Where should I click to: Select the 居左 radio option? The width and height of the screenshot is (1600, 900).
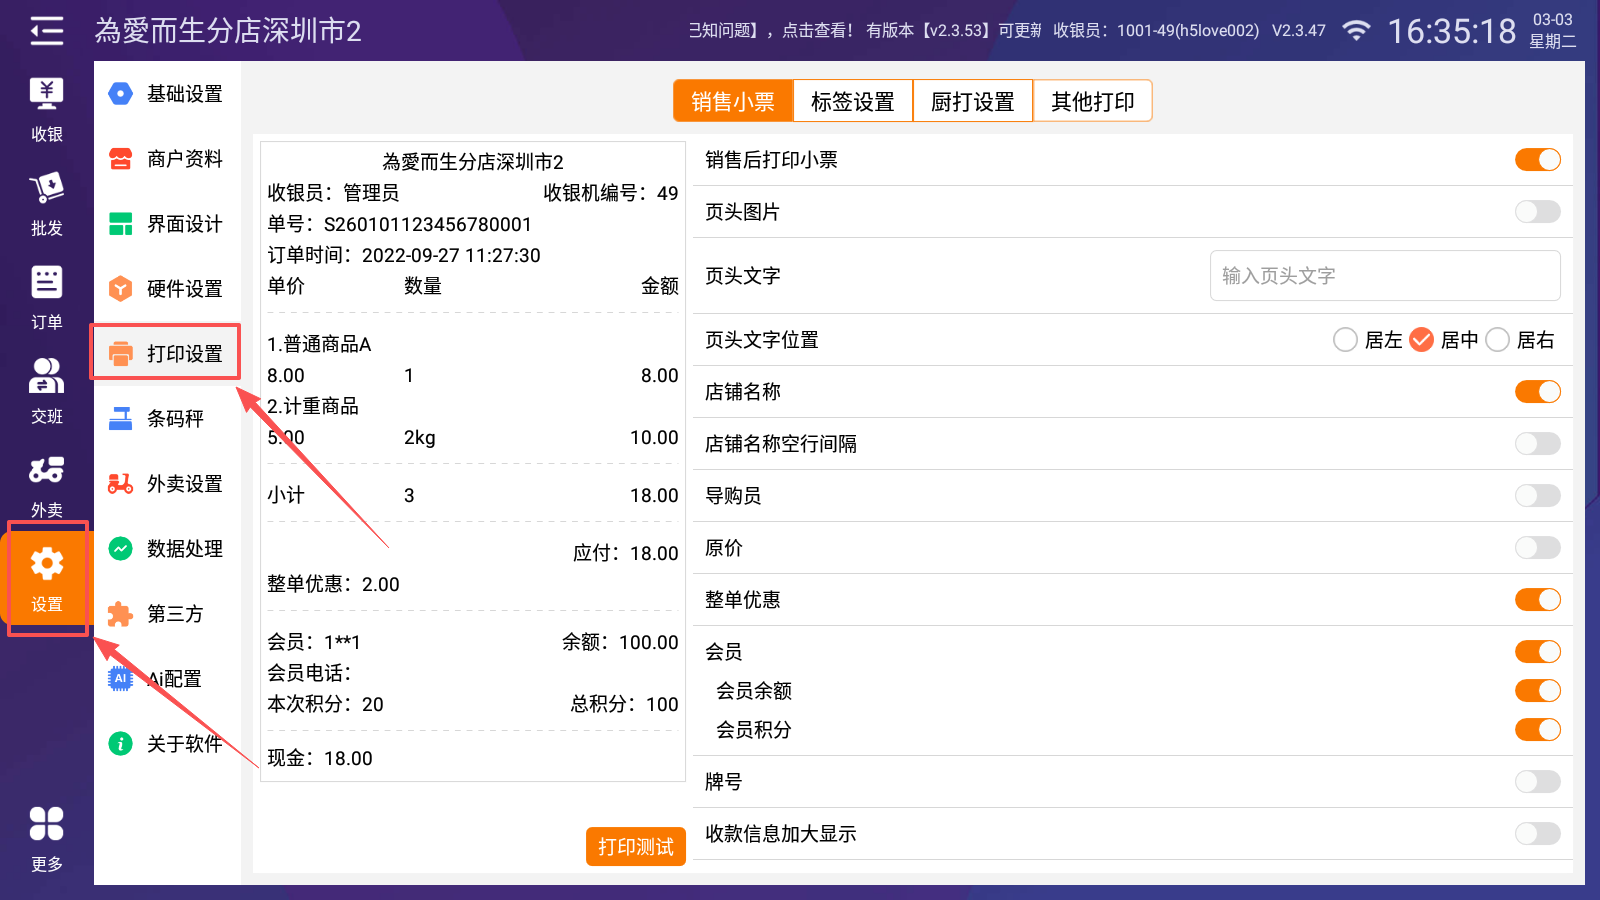1345,340
